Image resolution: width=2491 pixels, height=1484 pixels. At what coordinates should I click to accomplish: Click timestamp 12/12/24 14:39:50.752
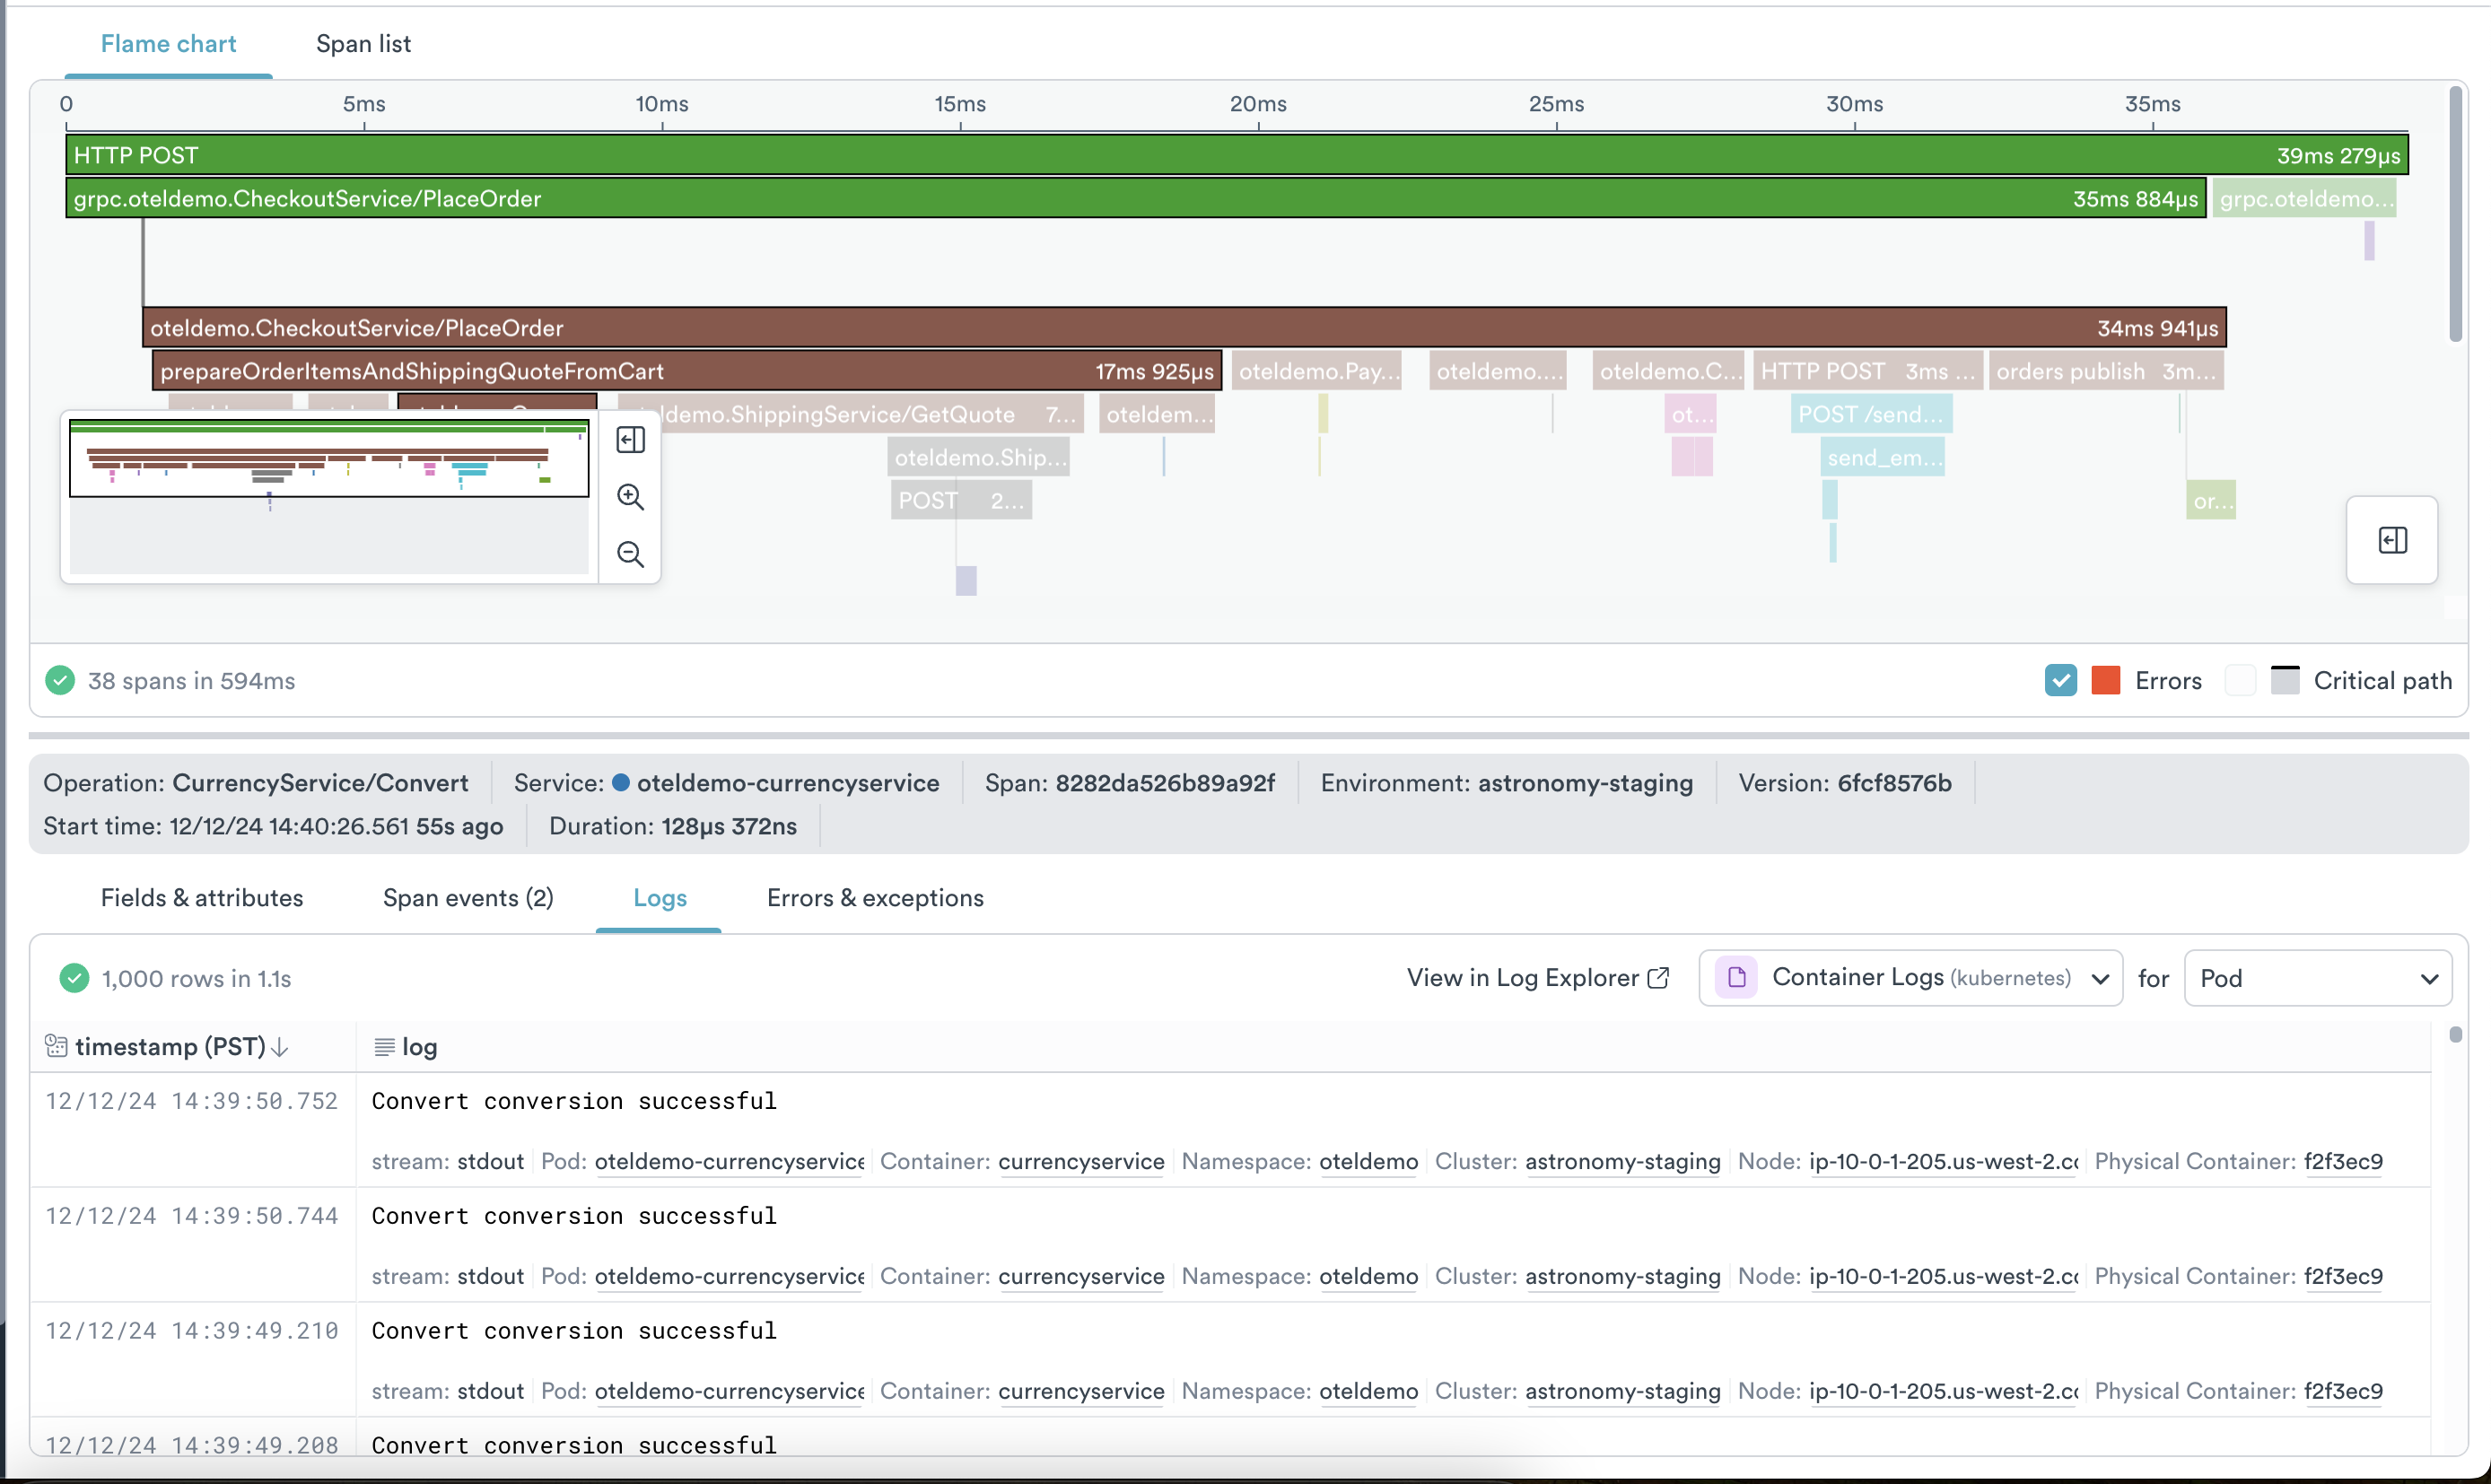tap(192, 1101)
